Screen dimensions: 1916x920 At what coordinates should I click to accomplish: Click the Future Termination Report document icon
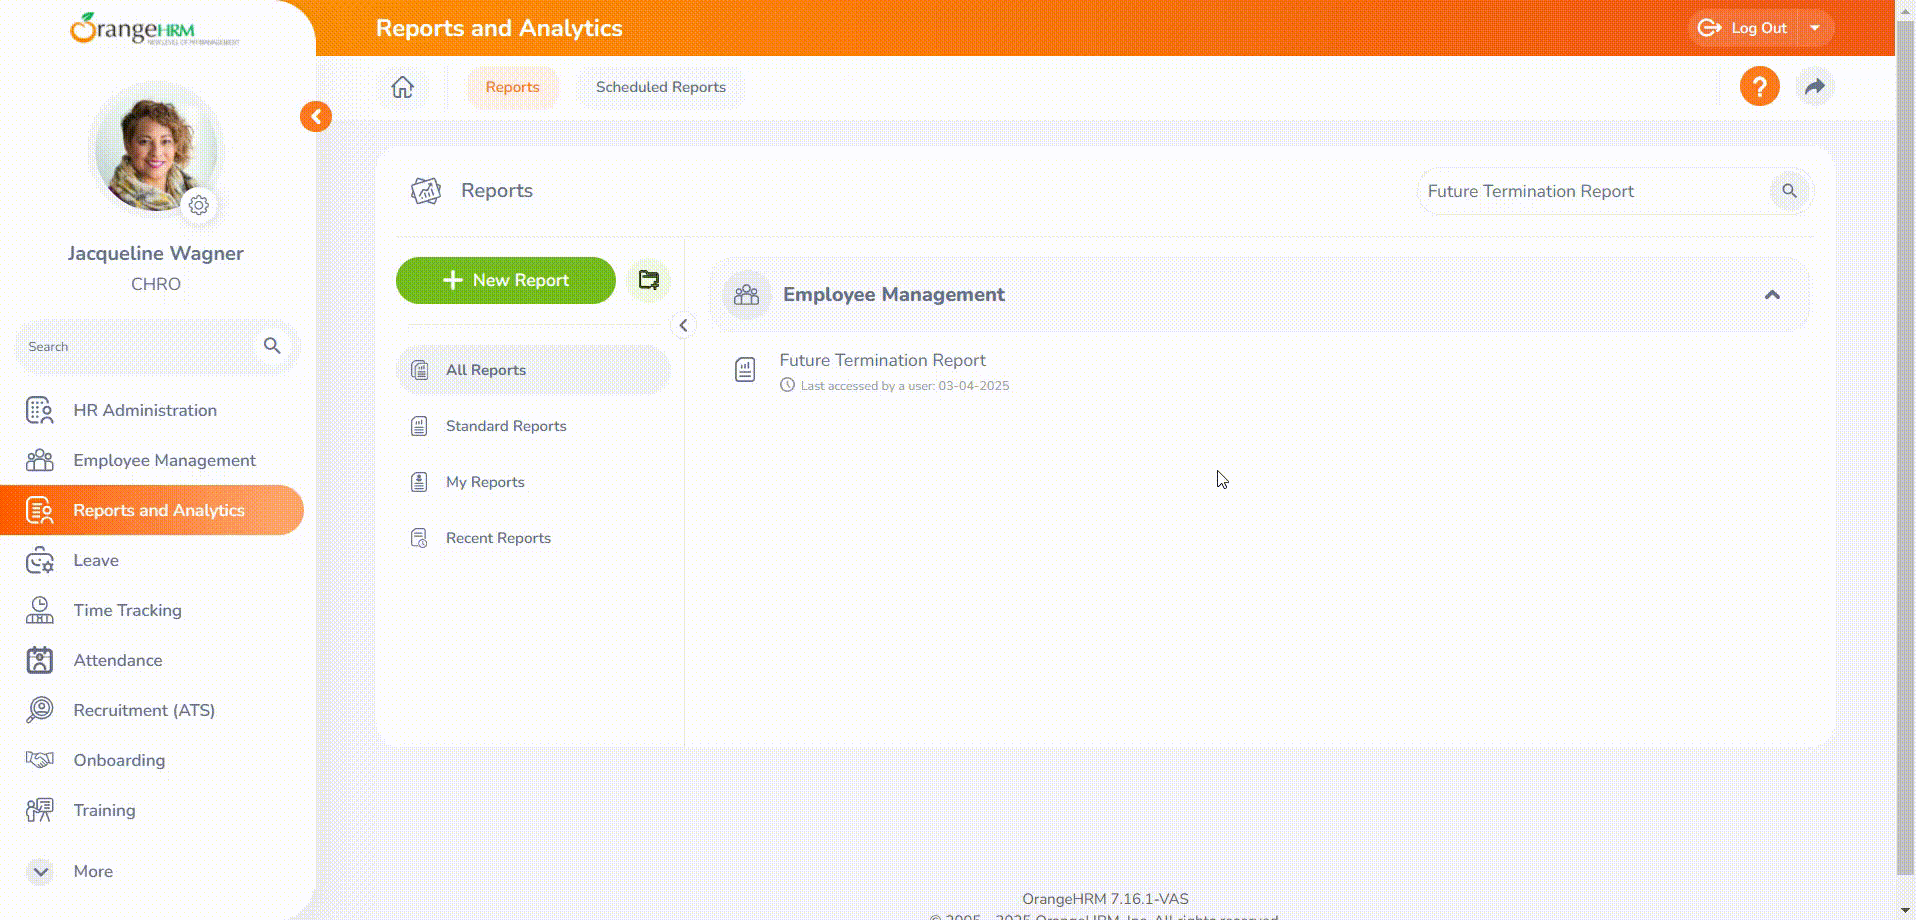745,370
